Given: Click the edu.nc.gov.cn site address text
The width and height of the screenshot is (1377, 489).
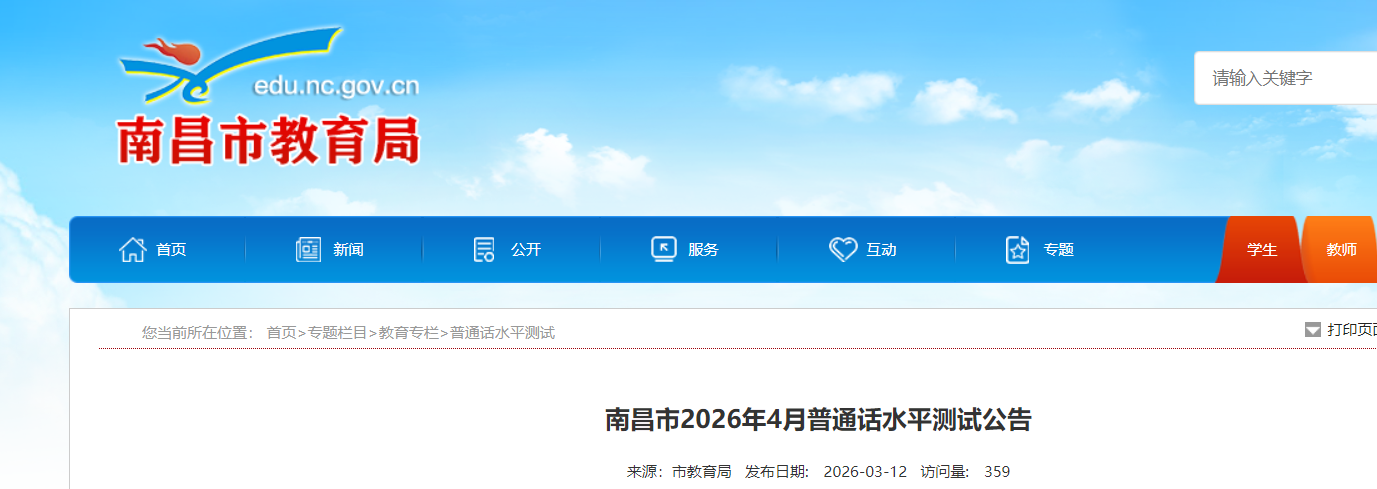Looking at the screenshot, I should [x=336, y=87].
